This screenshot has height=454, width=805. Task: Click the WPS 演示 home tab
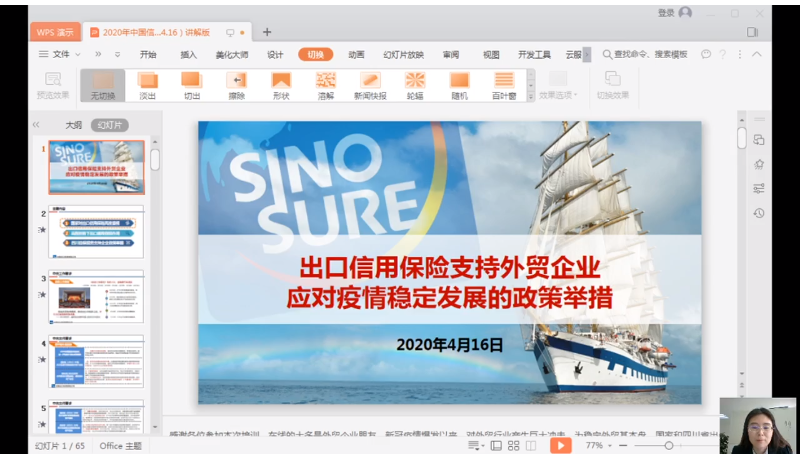[55, 32]
